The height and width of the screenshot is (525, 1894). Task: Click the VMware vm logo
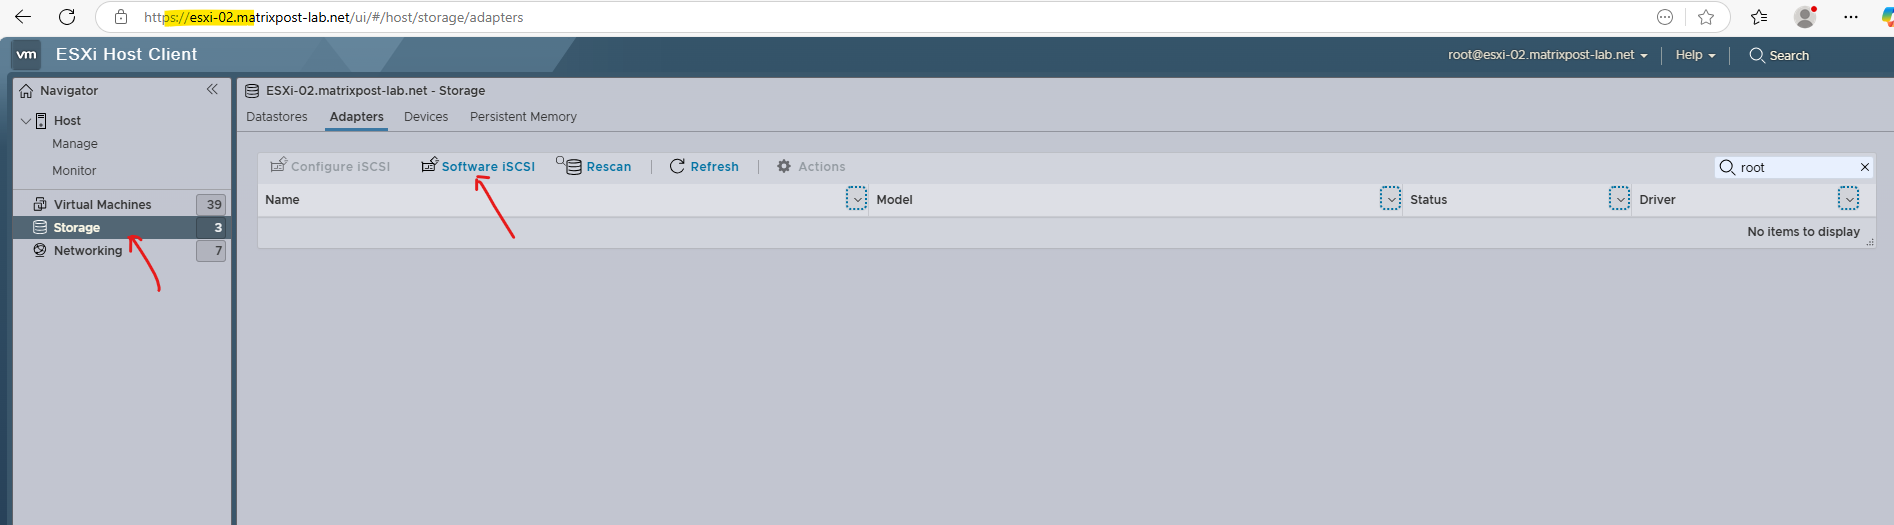(27, 54)
